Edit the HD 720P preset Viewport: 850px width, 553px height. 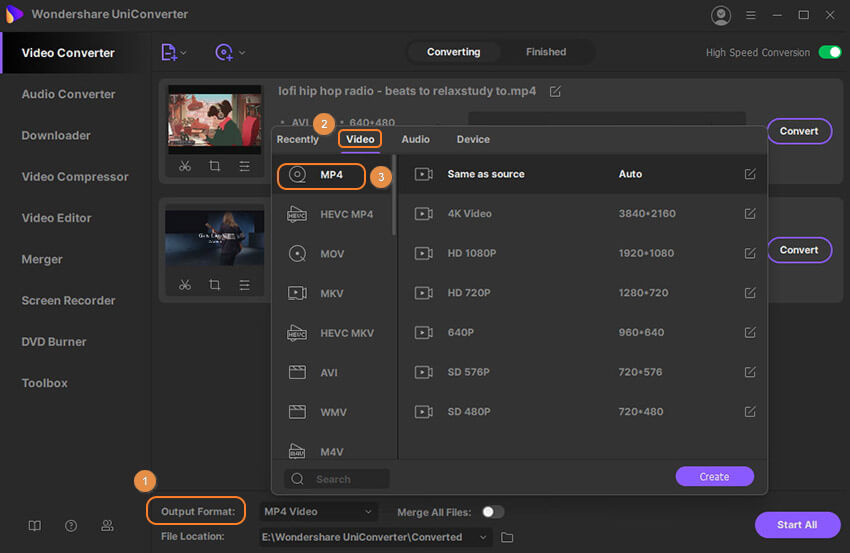[x=750, y=293]
